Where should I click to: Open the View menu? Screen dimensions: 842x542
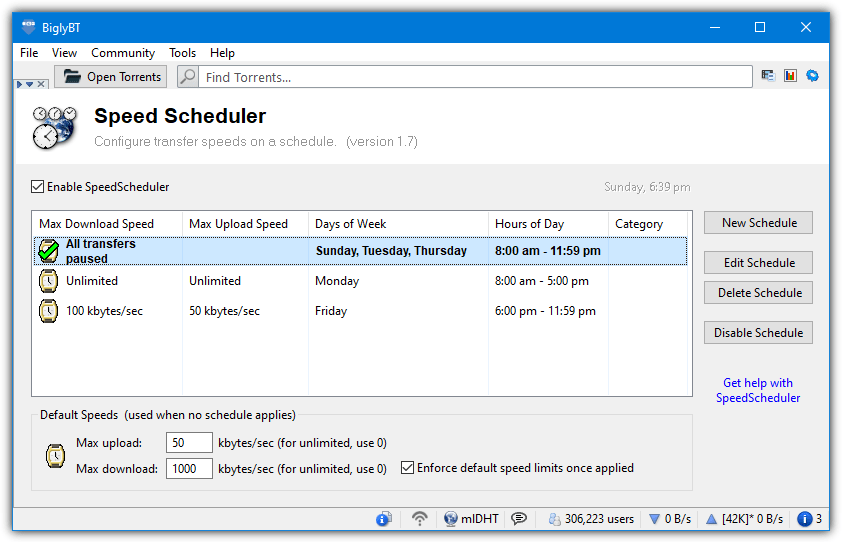click(64, 53)
